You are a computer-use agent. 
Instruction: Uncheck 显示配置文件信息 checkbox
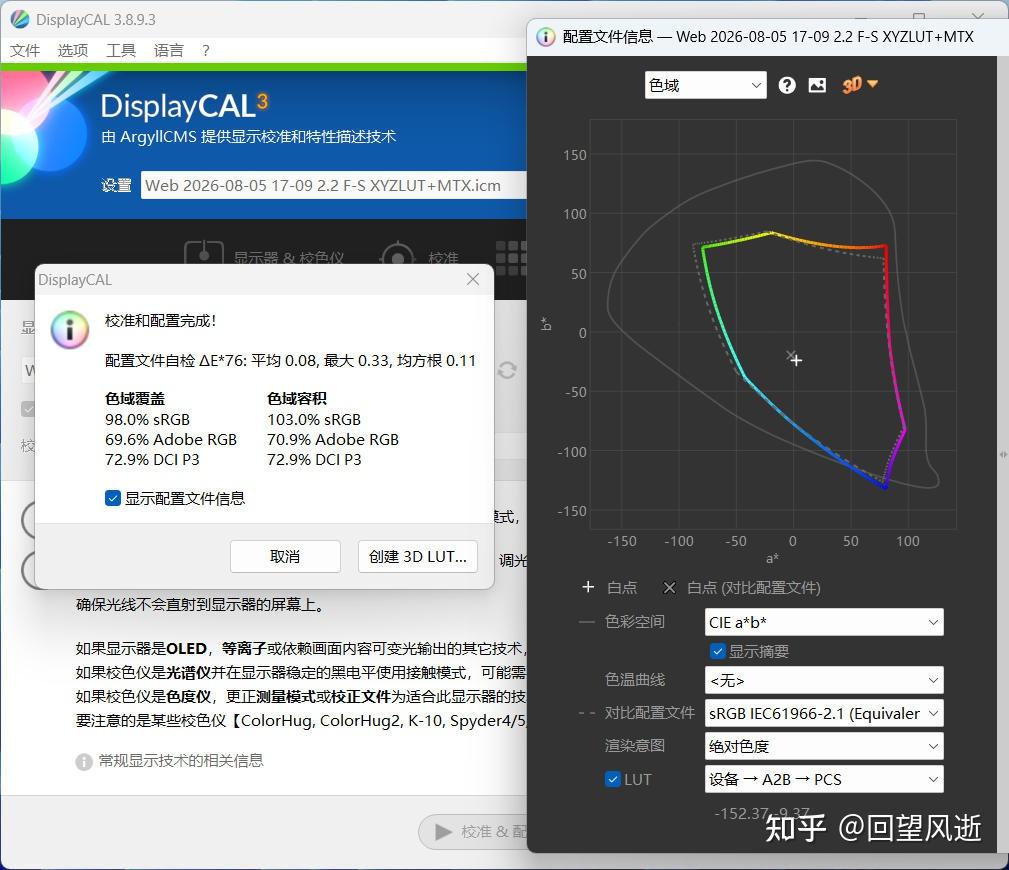coord(113,498)
